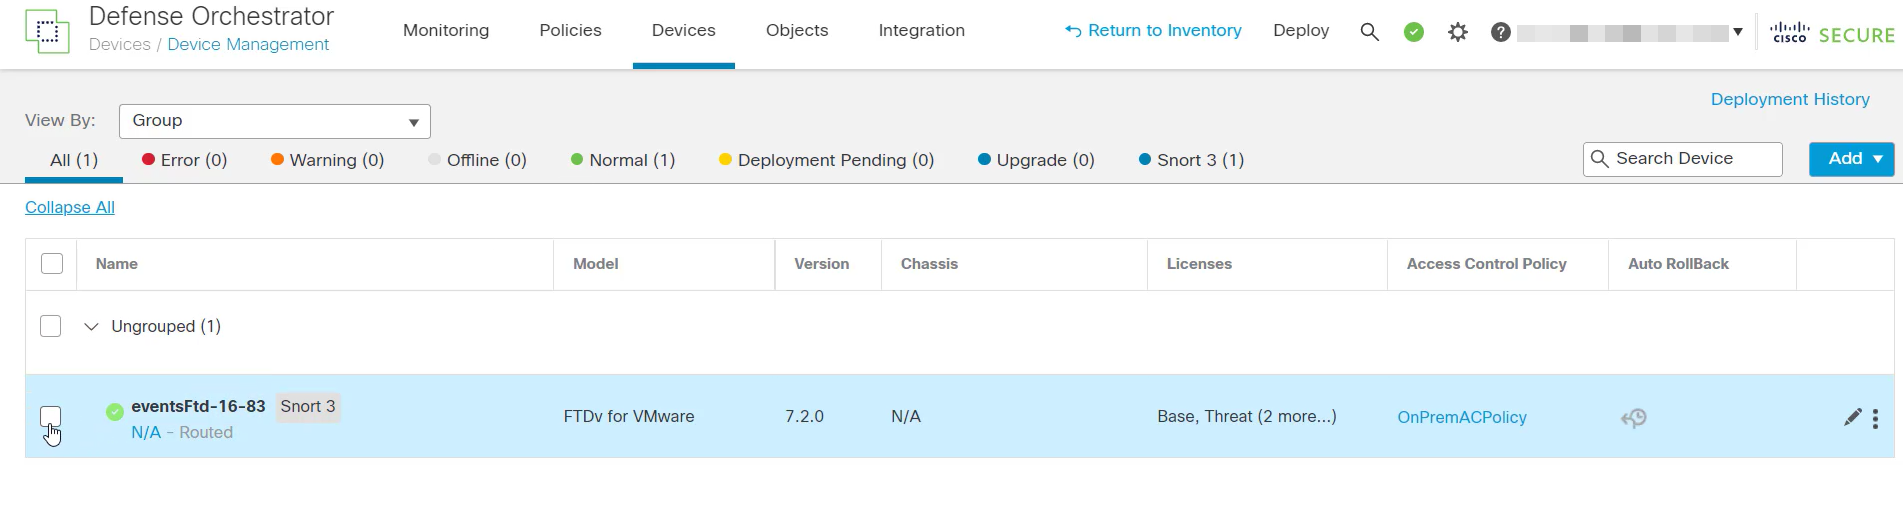Check the select-all checkbox in table header
The height and width of the screenshot is (518, 1903).
(x=52, y=264)
